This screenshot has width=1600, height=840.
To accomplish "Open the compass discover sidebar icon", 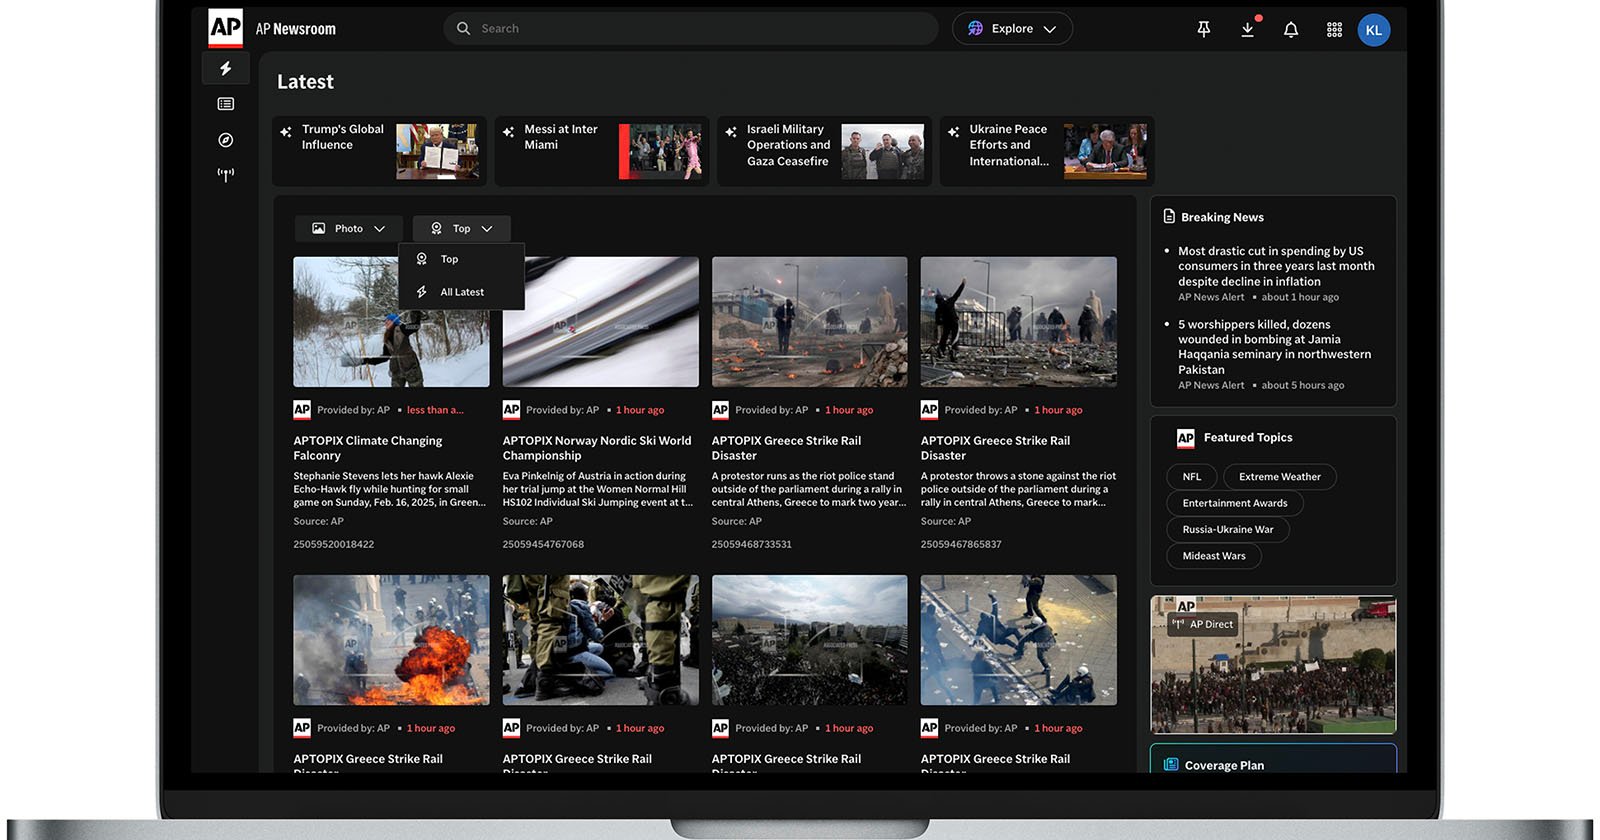I will [226, 140].
